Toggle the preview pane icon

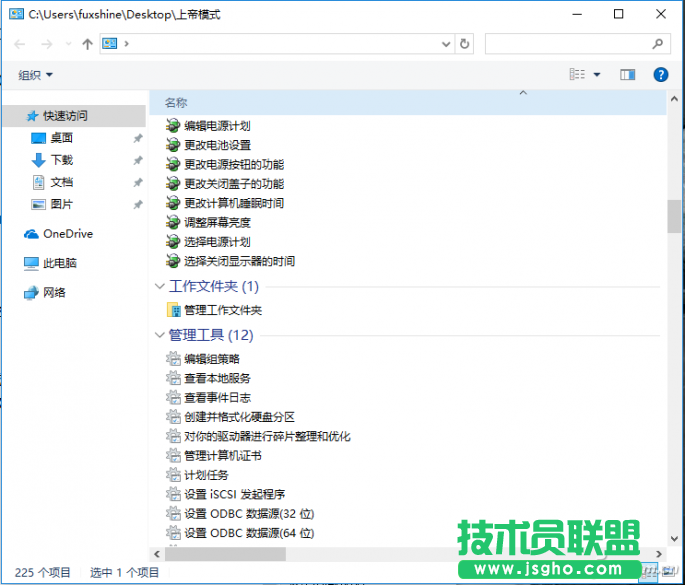[627, 75]
